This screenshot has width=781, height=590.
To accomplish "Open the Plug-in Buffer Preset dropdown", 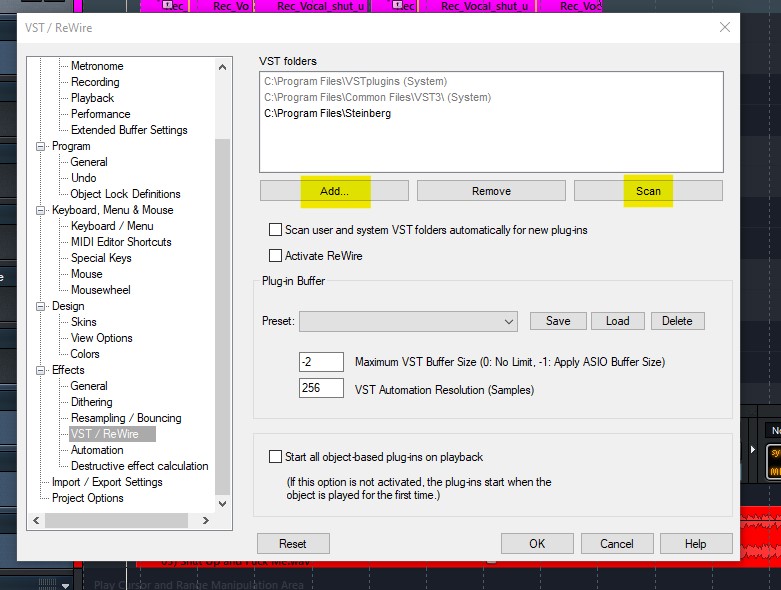I will pyautogui.click(x=408, y=321).
